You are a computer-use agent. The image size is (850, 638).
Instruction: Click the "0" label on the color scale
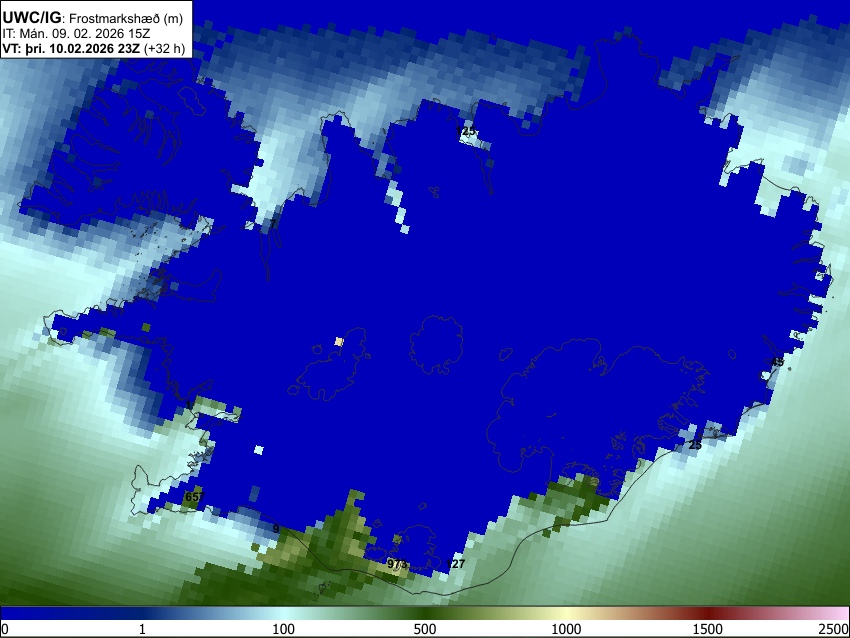point(5,629)
